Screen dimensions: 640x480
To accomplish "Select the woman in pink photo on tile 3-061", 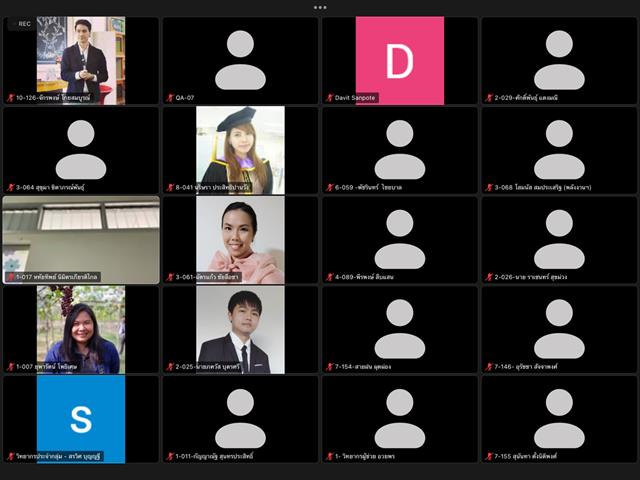I will pos(240,240).
